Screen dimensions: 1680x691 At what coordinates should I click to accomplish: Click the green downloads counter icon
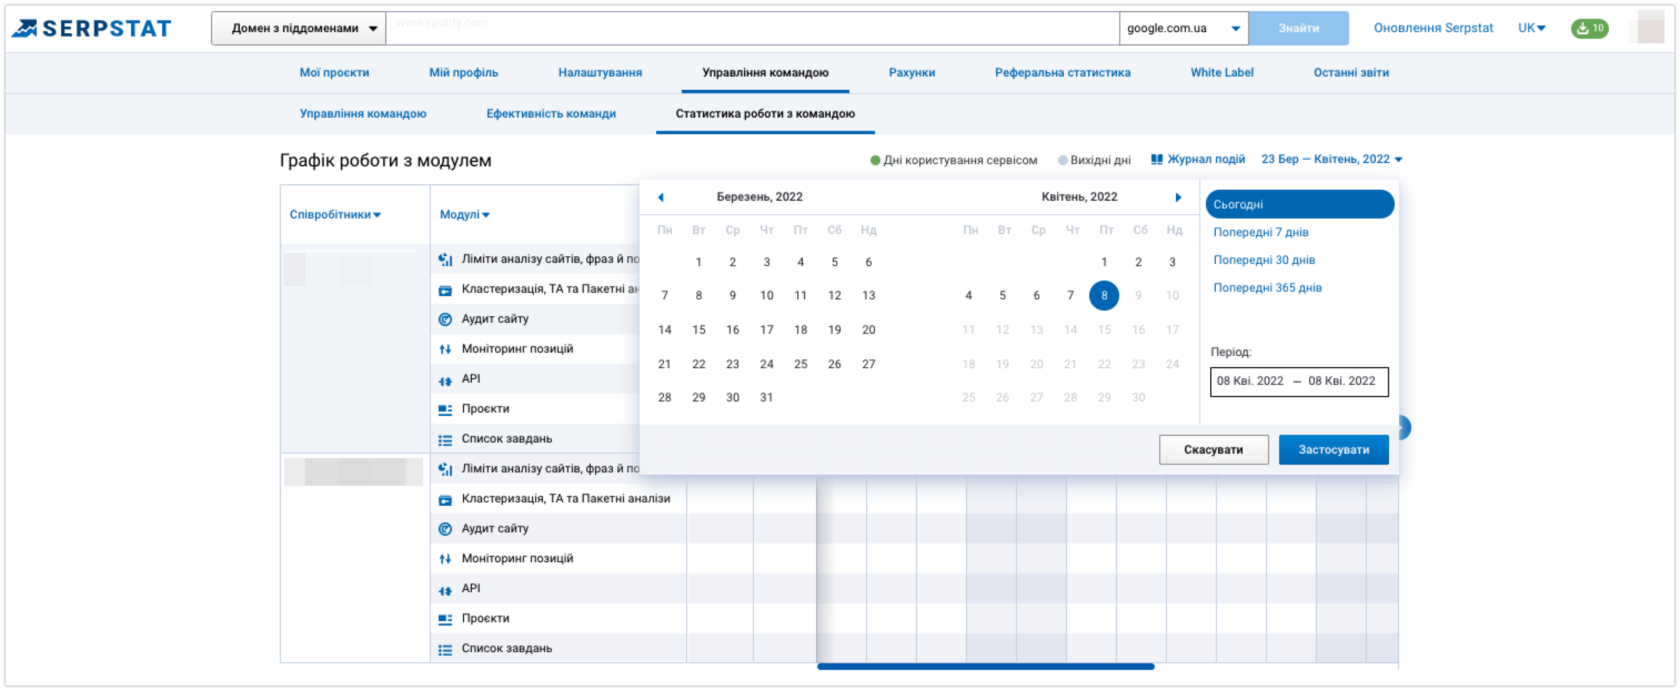[x=1589, y=29]
